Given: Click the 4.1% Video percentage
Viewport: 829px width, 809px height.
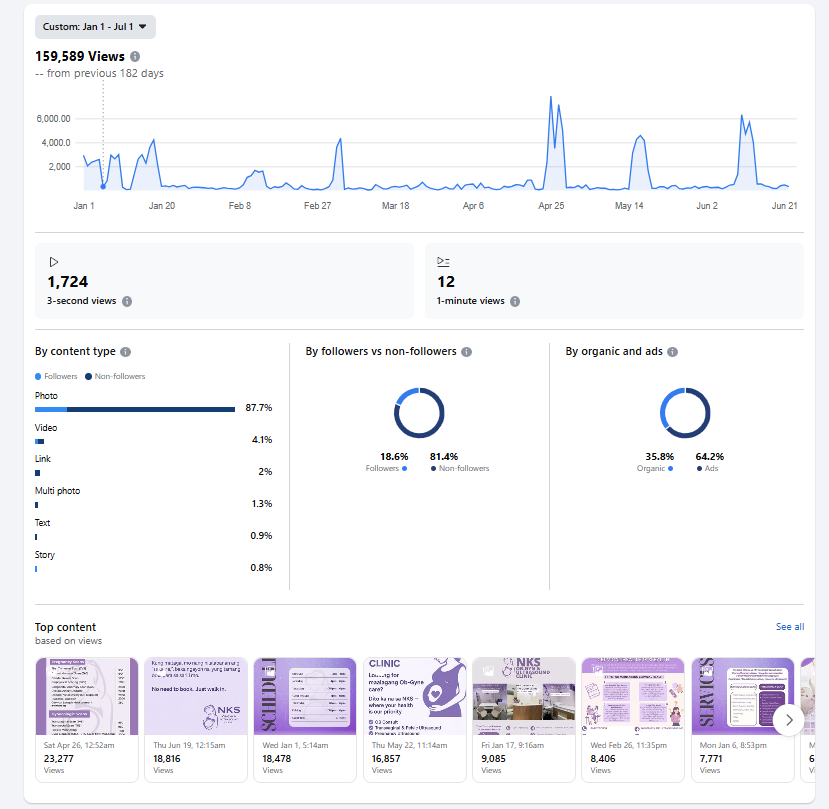Looking at the screenshot, I should [x=262, y=440].
